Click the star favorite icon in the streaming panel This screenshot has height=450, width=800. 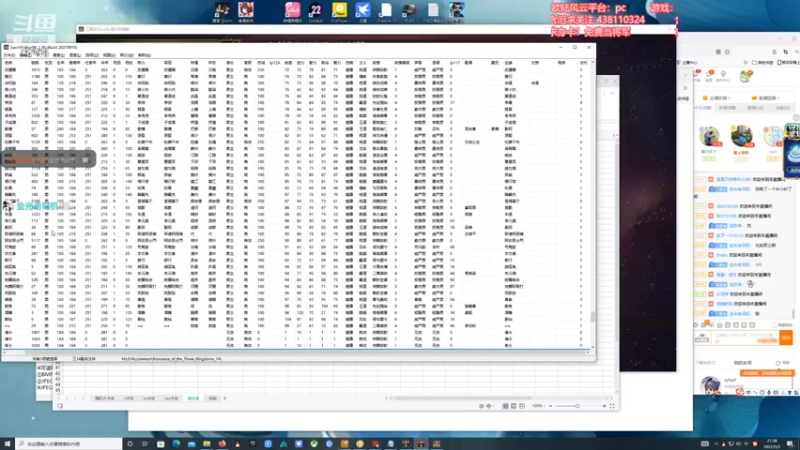coord(727,52)
